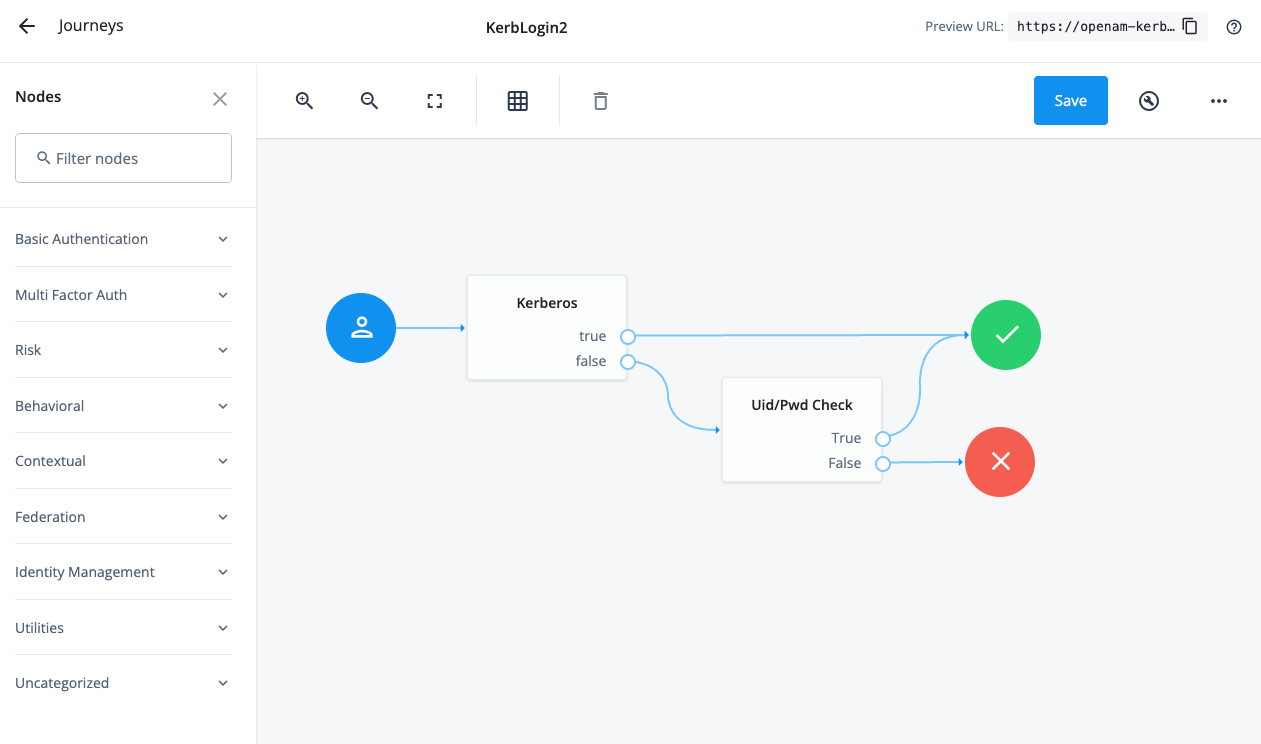Select the red failure X node
The image size is (1261, 744).
pos(1000,462)
